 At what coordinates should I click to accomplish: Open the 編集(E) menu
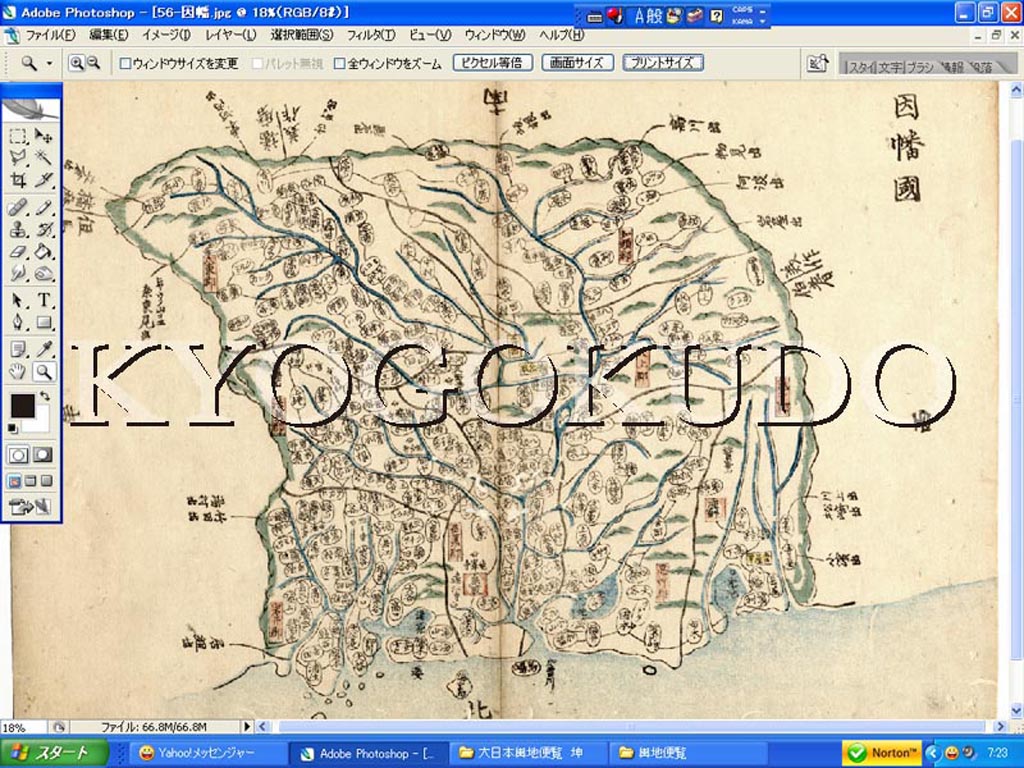click(x=108, y=35)
